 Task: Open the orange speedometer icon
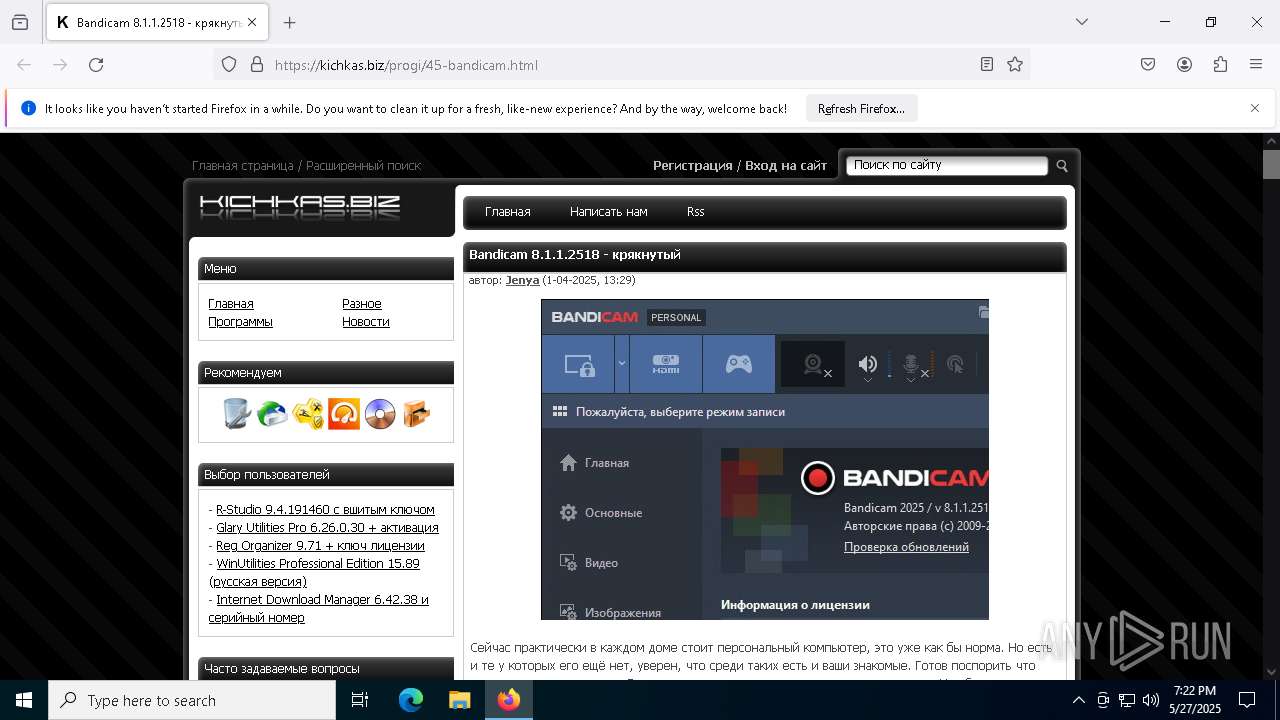[x=344, y=413]
